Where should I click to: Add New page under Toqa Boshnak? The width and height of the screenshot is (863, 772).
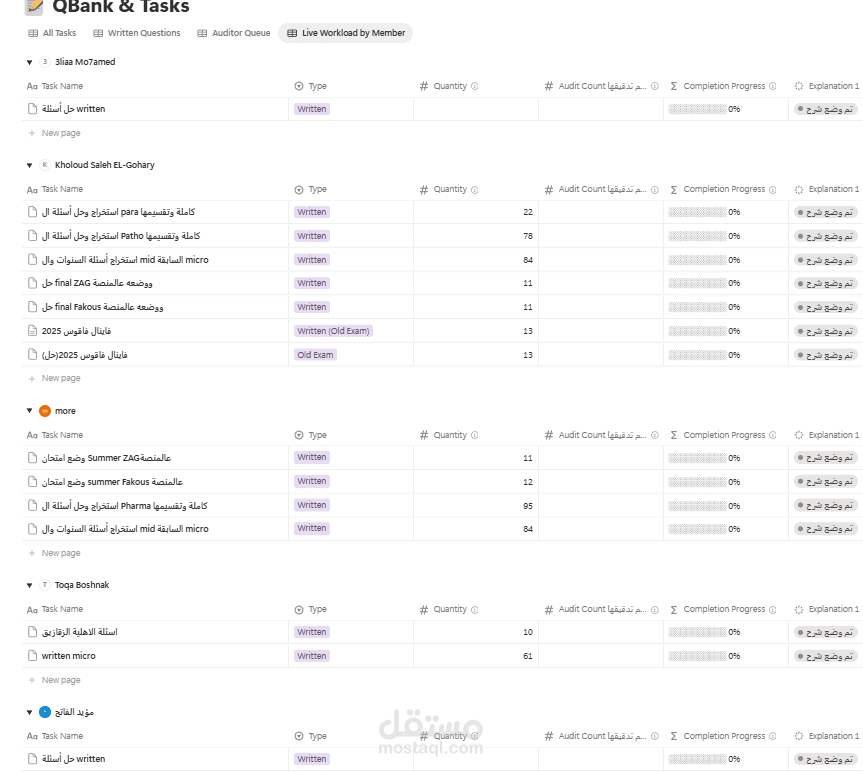coord(54,680)
